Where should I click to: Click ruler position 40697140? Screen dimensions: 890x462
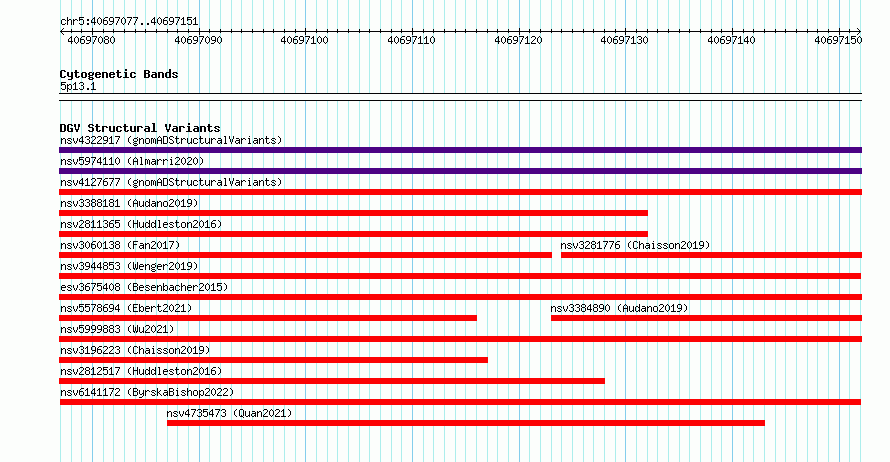(731, 40)
